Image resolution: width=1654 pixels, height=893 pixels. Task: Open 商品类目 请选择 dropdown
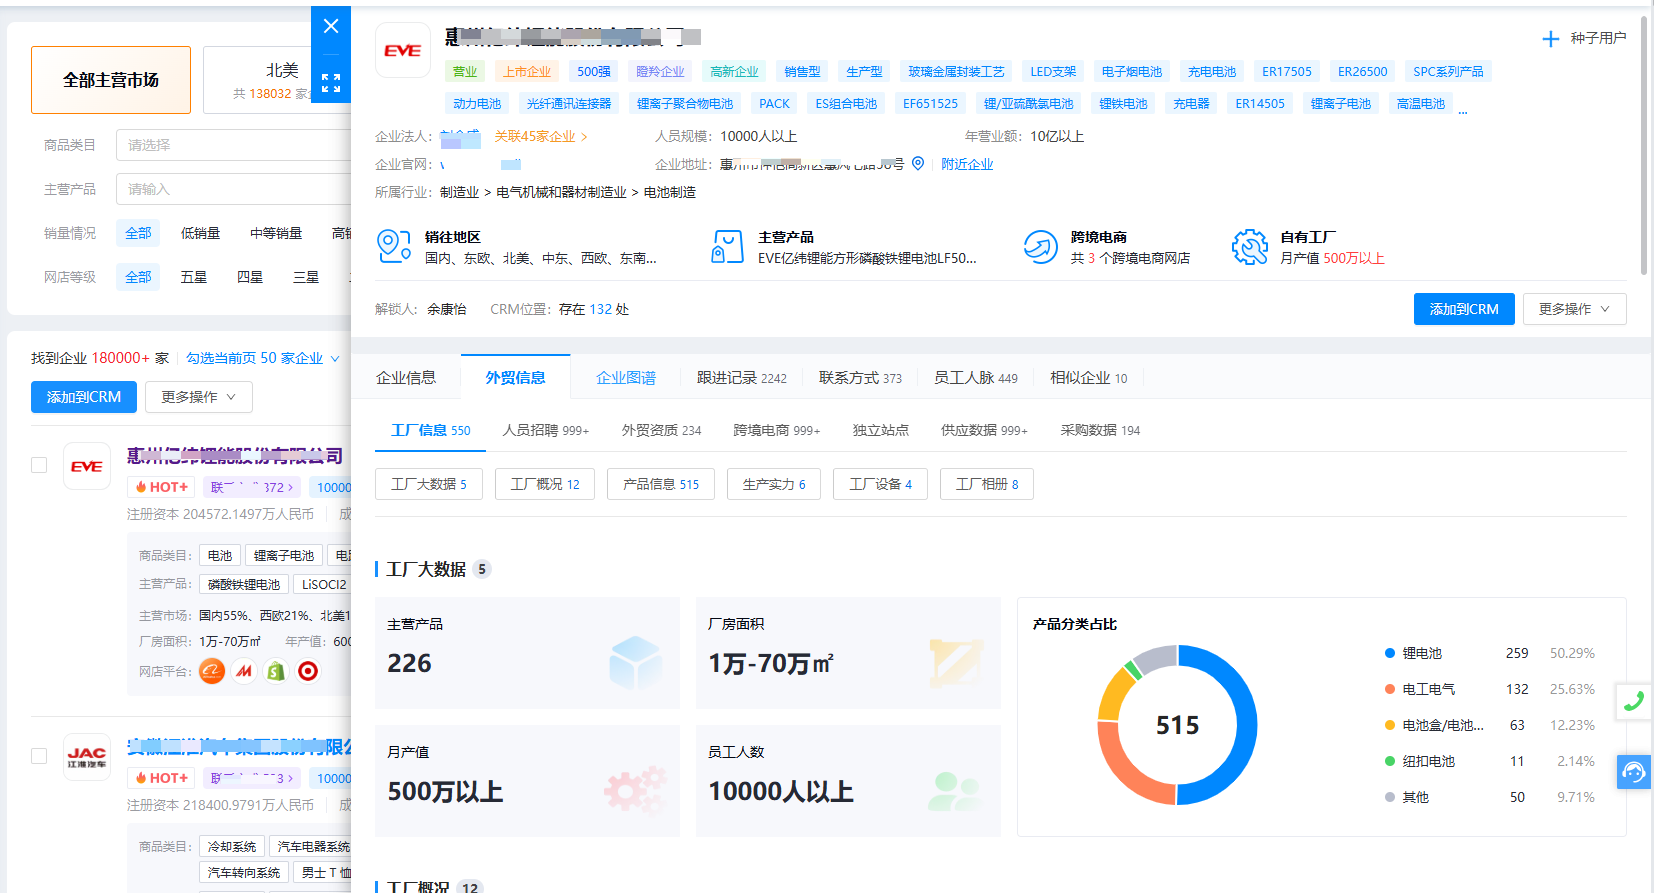coord(233,145)
